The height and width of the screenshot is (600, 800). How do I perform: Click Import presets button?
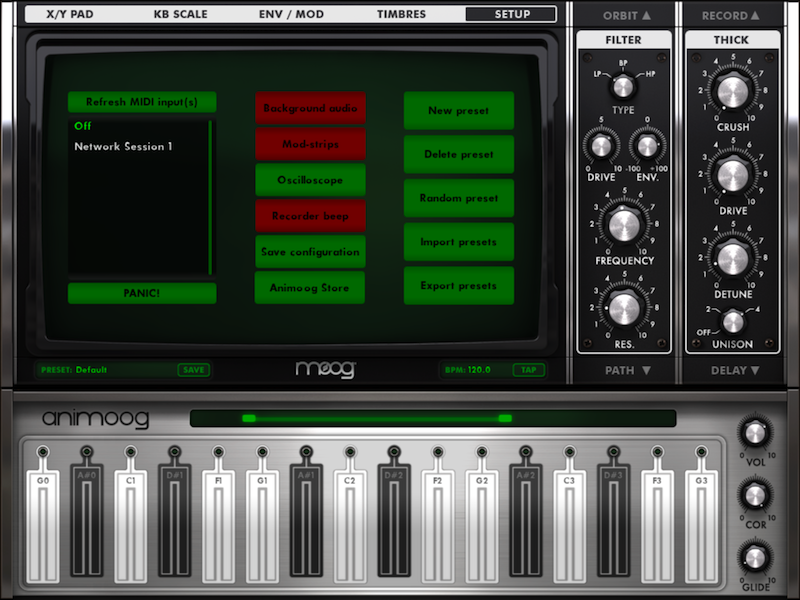pyautogui.click(x=459, y=242)
